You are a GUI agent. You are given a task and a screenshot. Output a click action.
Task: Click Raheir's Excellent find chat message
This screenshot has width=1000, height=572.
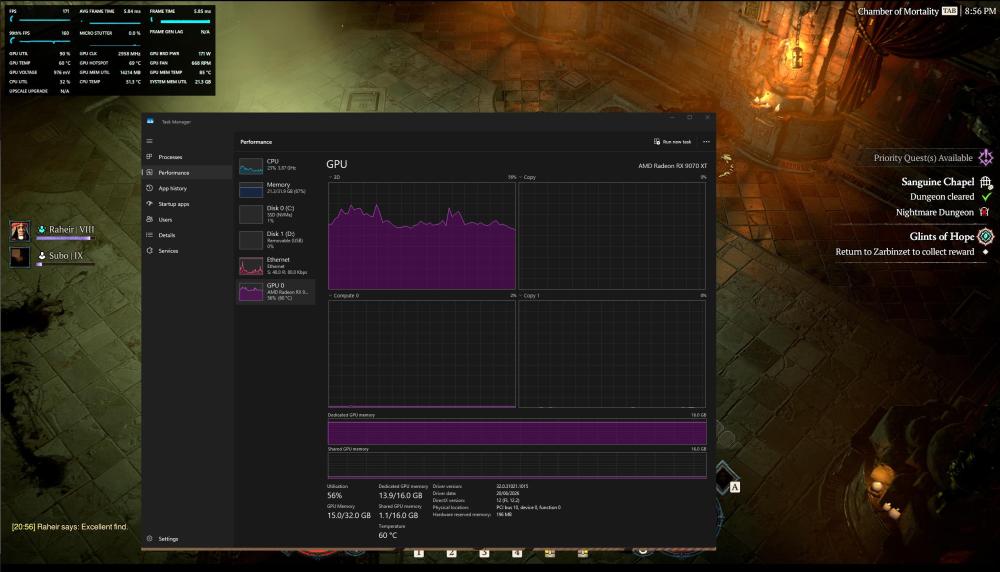coord(70,527)
